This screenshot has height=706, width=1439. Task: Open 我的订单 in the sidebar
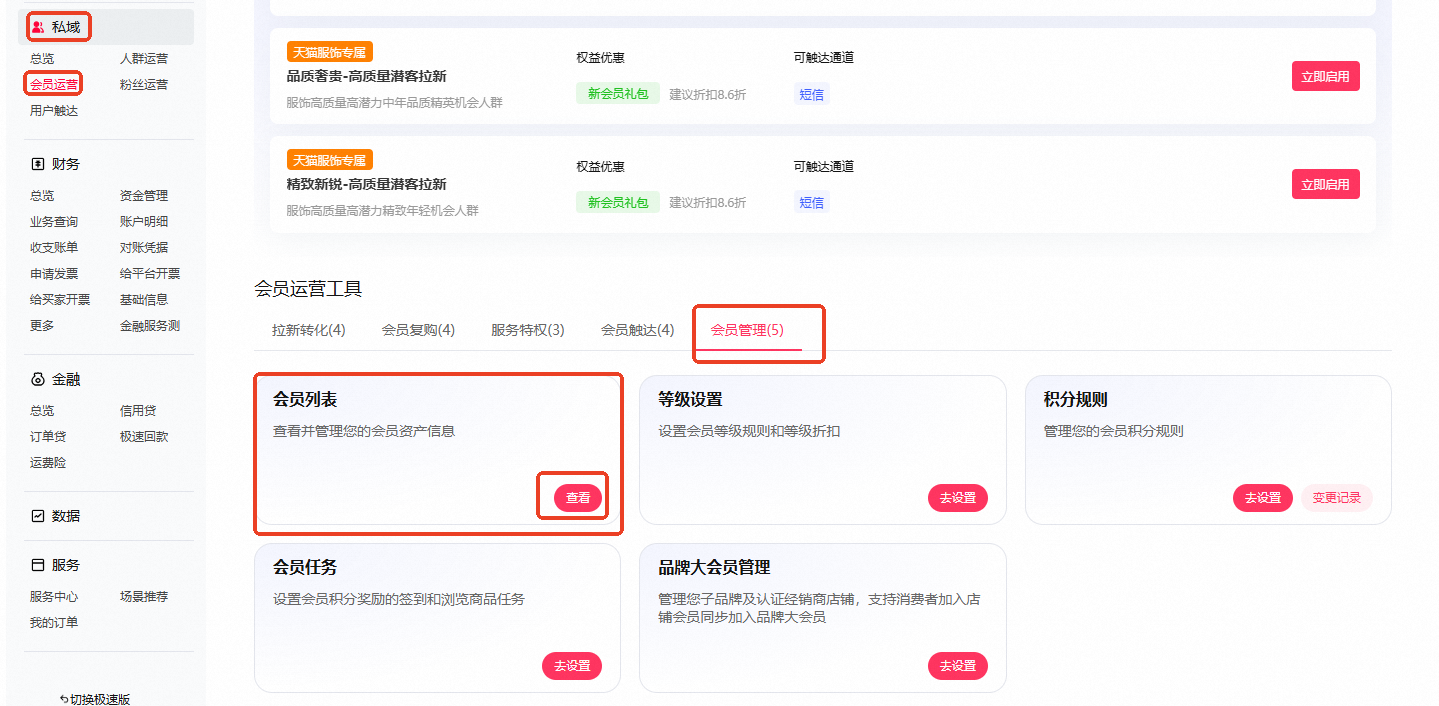pyautogui.click(x=54, y=623)
